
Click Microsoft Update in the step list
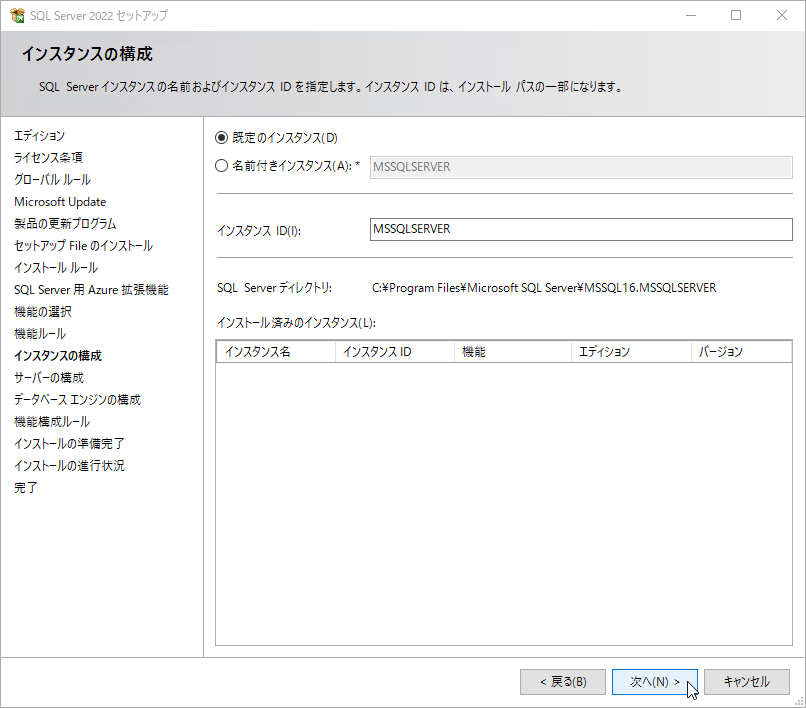click(60, 202)
